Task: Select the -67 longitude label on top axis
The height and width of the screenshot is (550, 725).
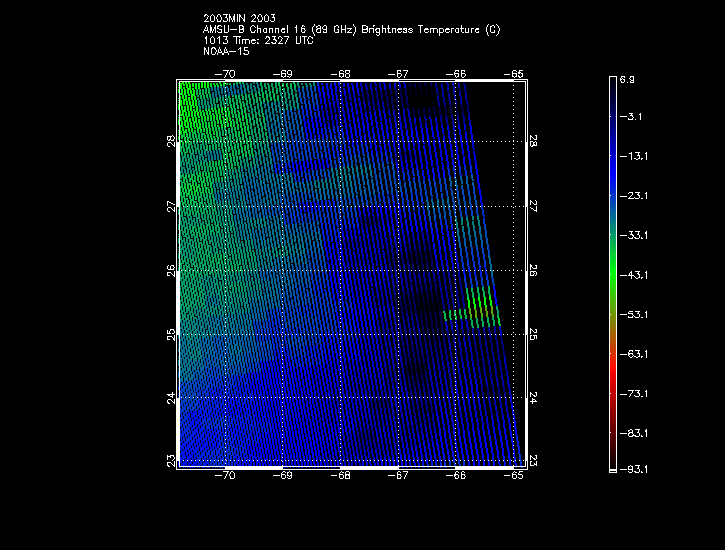Action: 400,73
